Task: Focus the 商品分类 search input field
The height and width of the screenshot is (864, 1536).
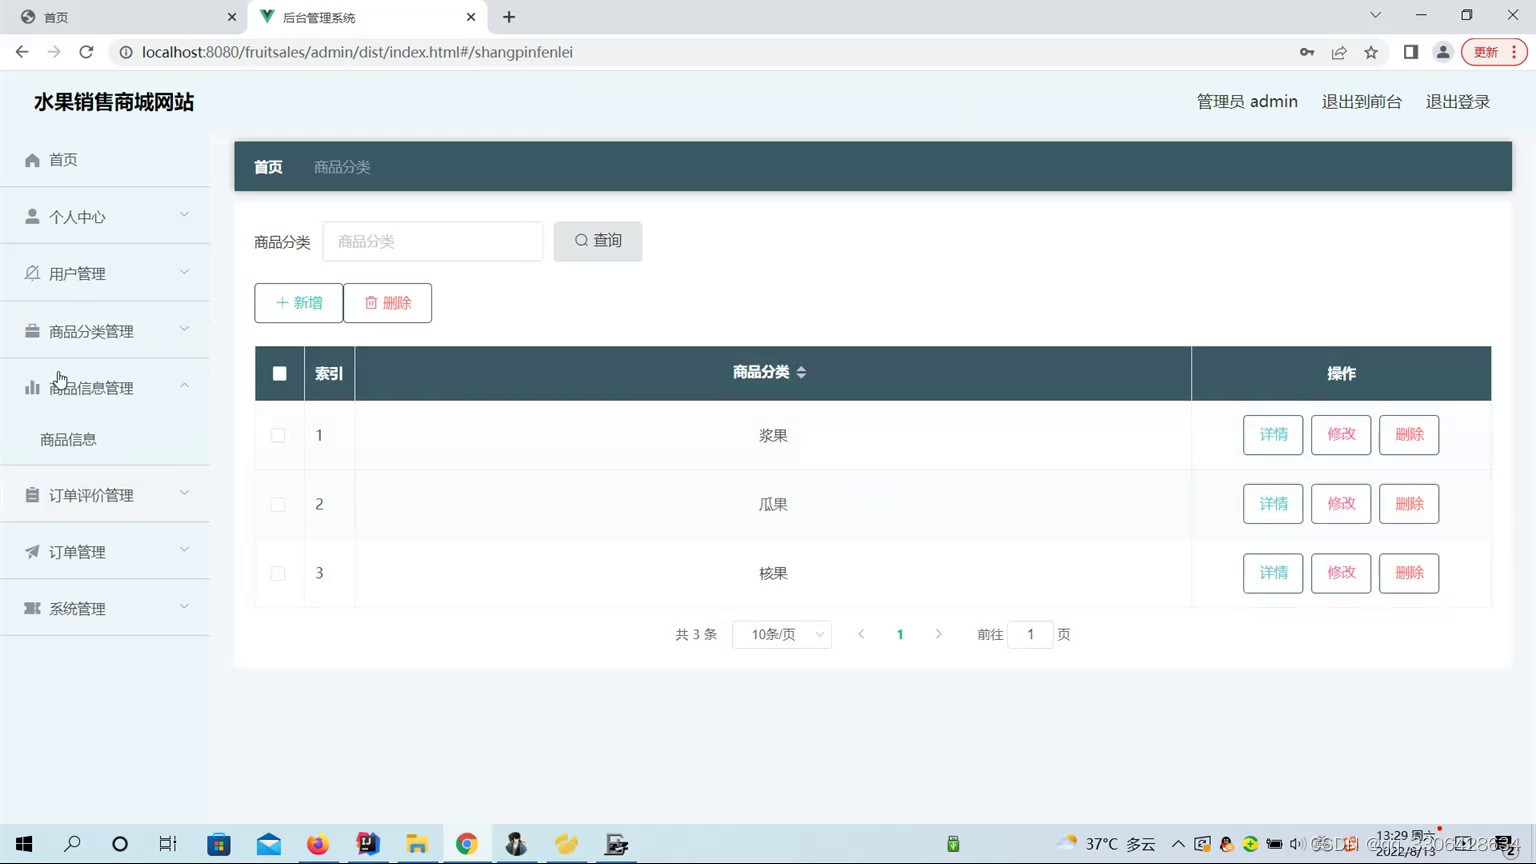Action: tap(433, 241)
